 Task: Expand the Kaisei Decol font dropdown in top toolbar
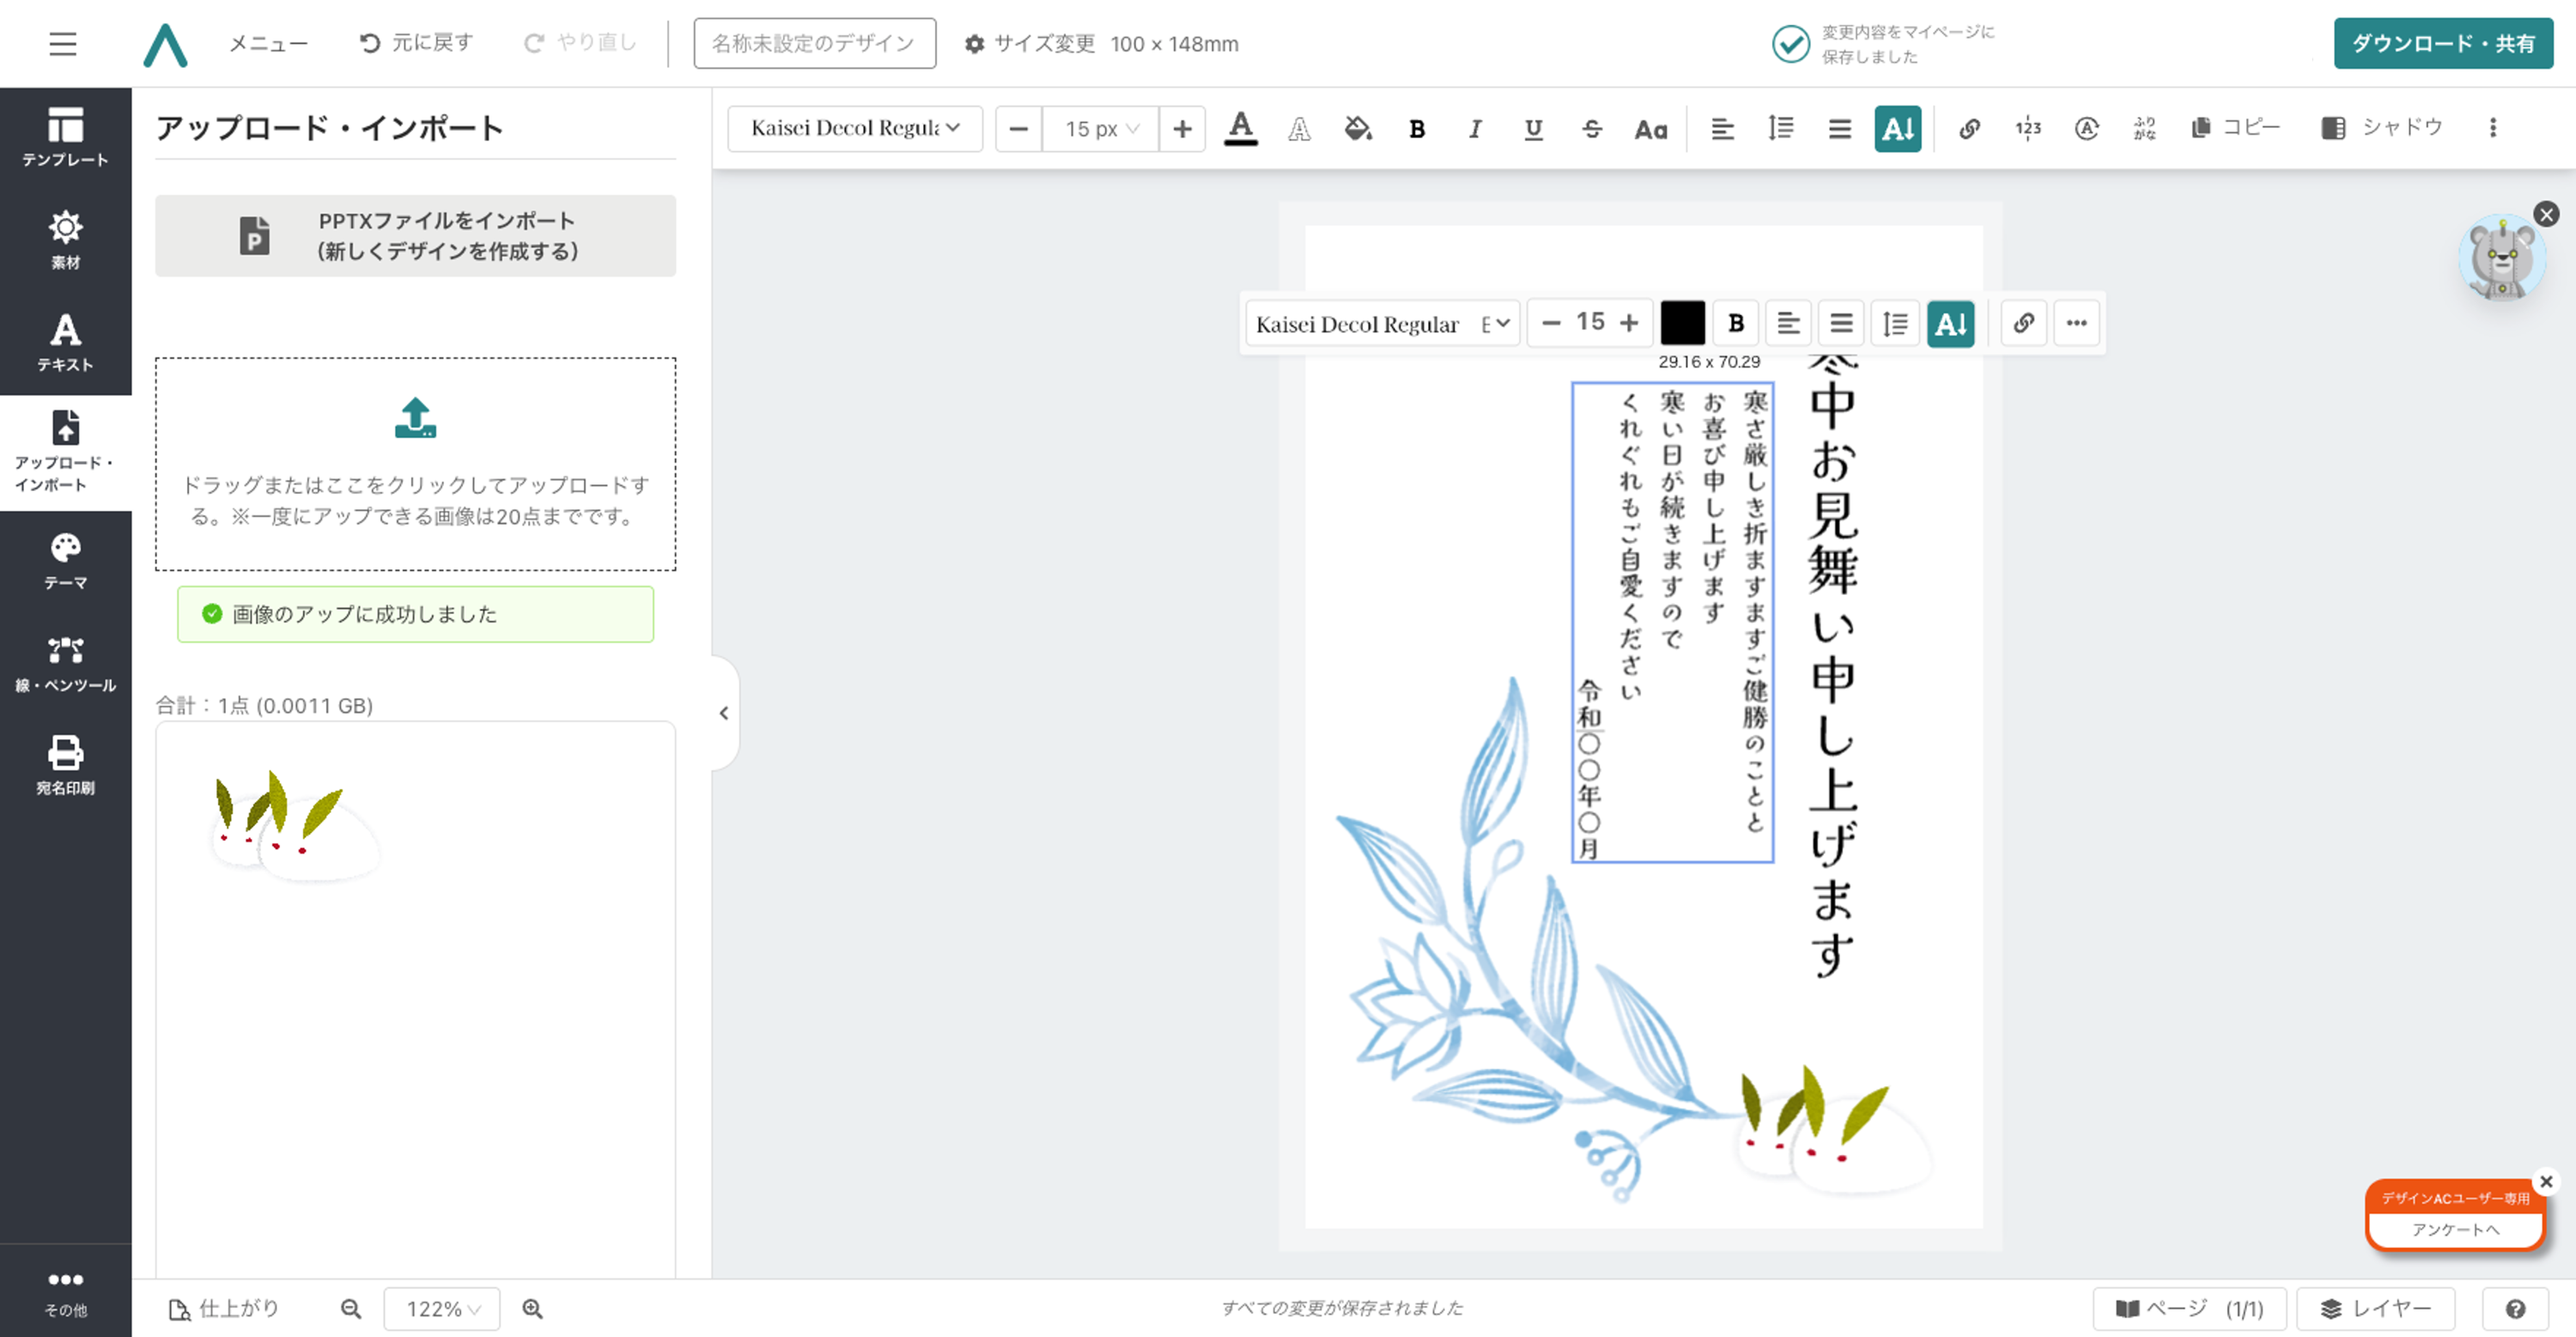[854, 128]
